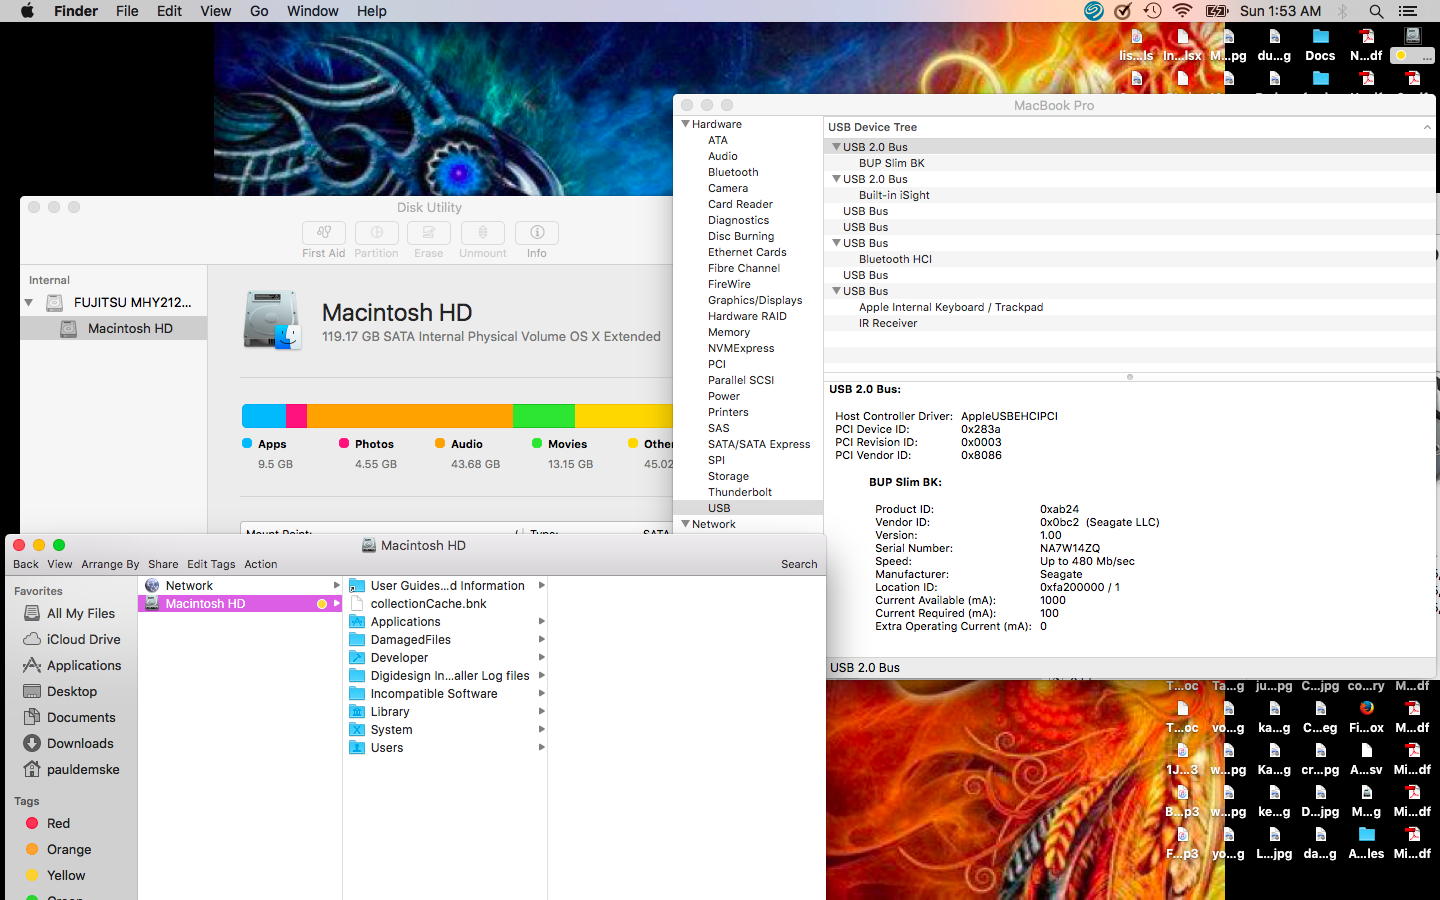Click the iCloud Drive sidebar icon
This screenshot has height=900, width=1440.
(32, 639)
